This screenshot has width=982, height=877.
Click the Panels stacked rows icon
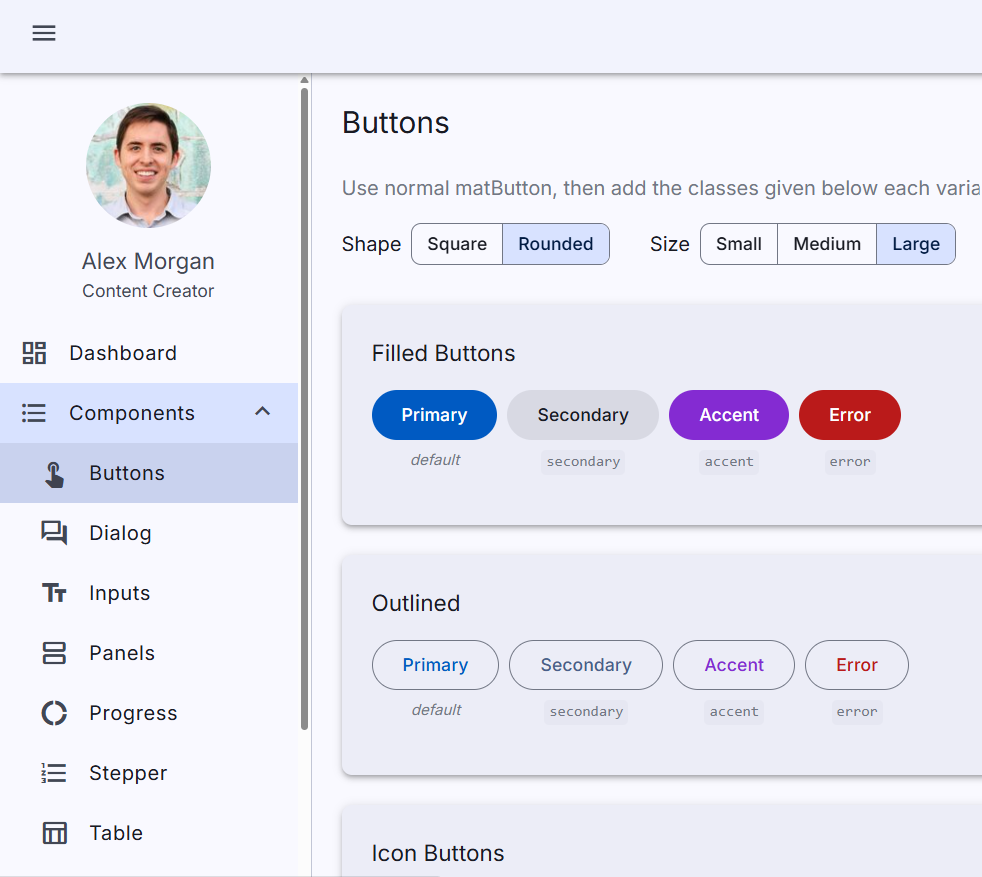pos(54,653)
